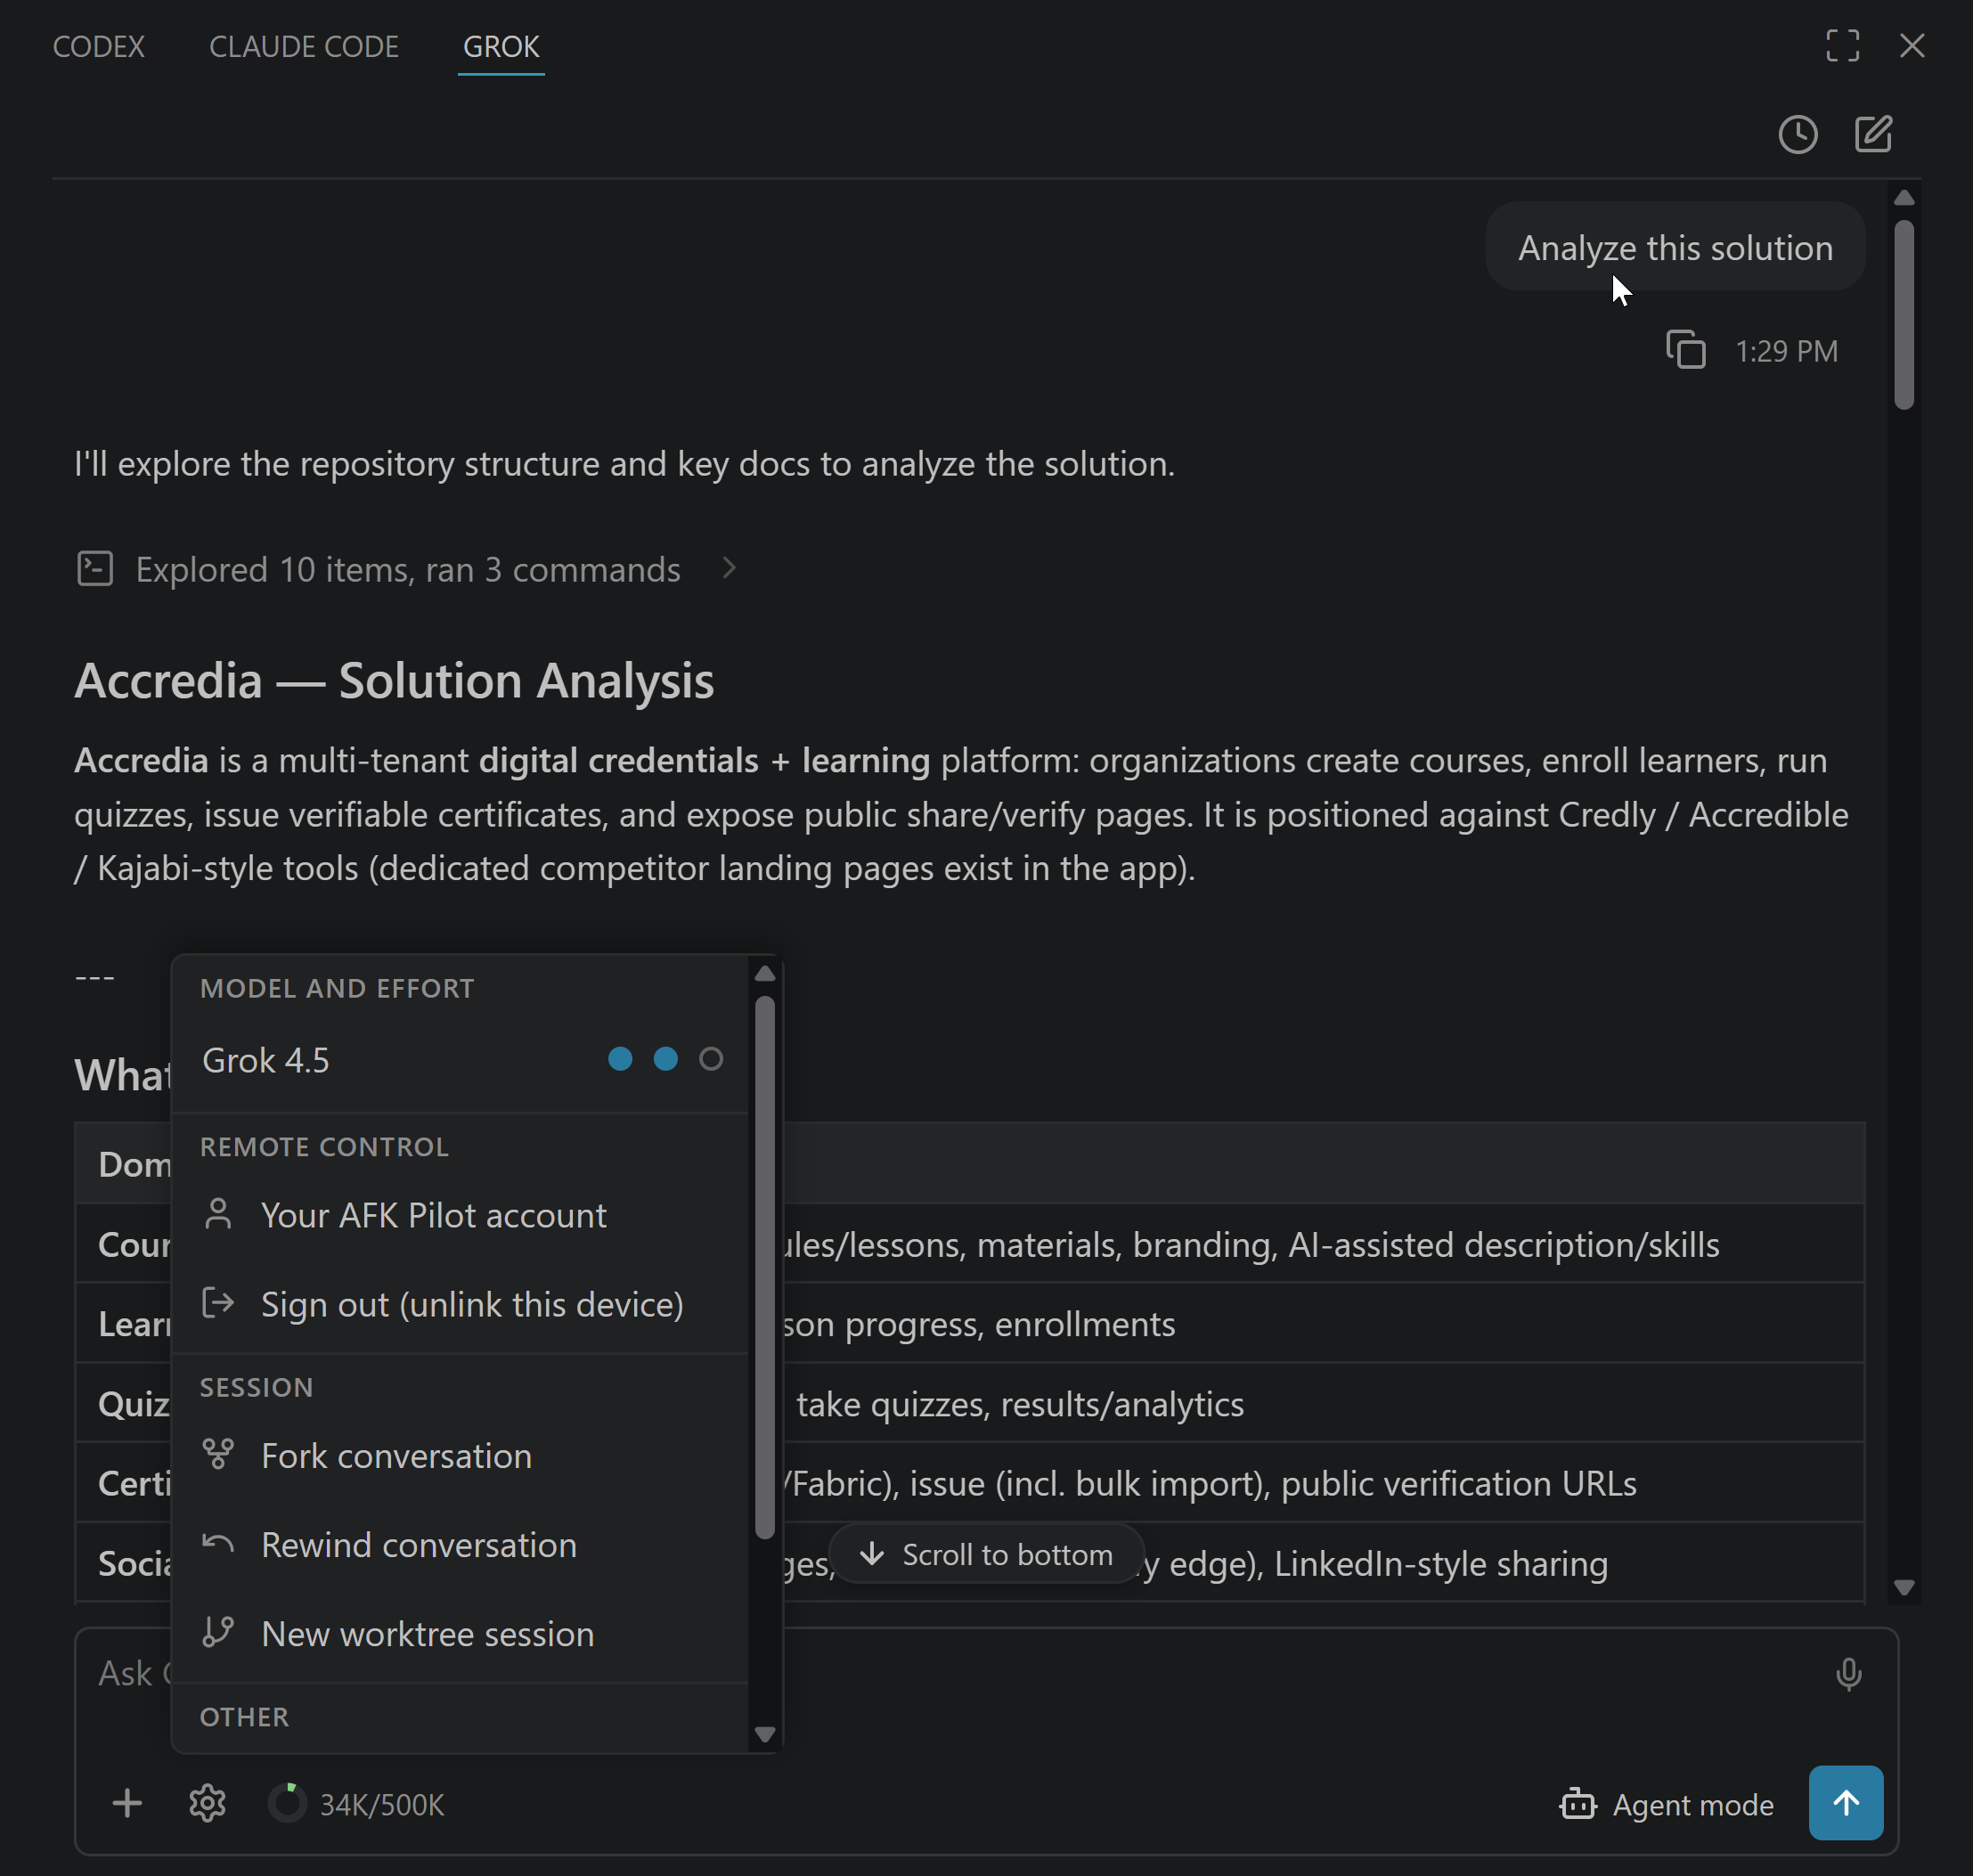Click the REMOTE CONTROL section header
Screen dimensions: 1973x1876
(324, 1147)
